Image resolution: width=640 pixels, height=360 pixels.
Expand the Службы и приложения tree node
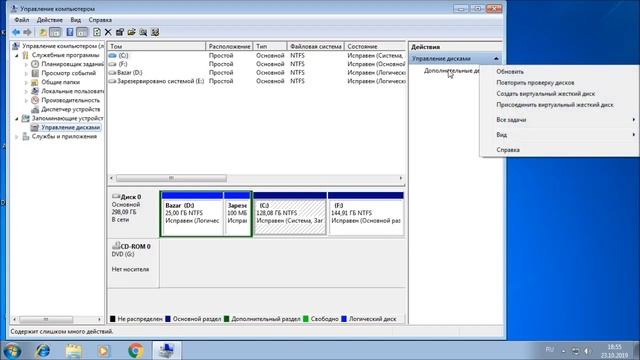click(x=17, y=136)
